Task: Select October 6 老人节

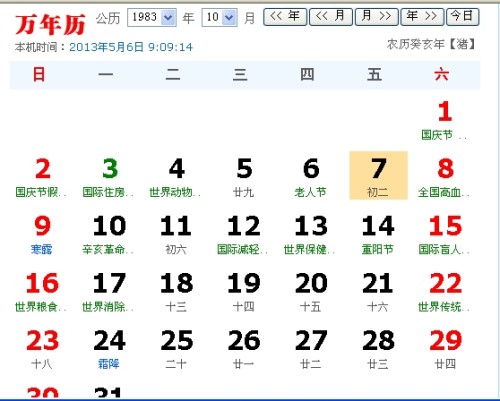Action: (x=311, y=178)
